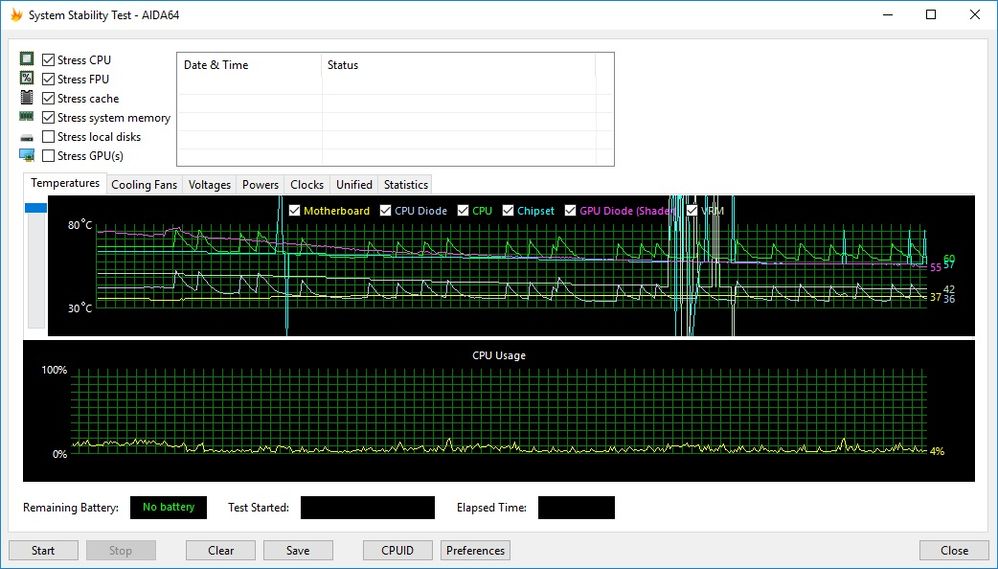The width and height of the screenshot is (998, 569).
Task: Toggle the green CPU graph legend checkbox
Action: tap(463, 211)
